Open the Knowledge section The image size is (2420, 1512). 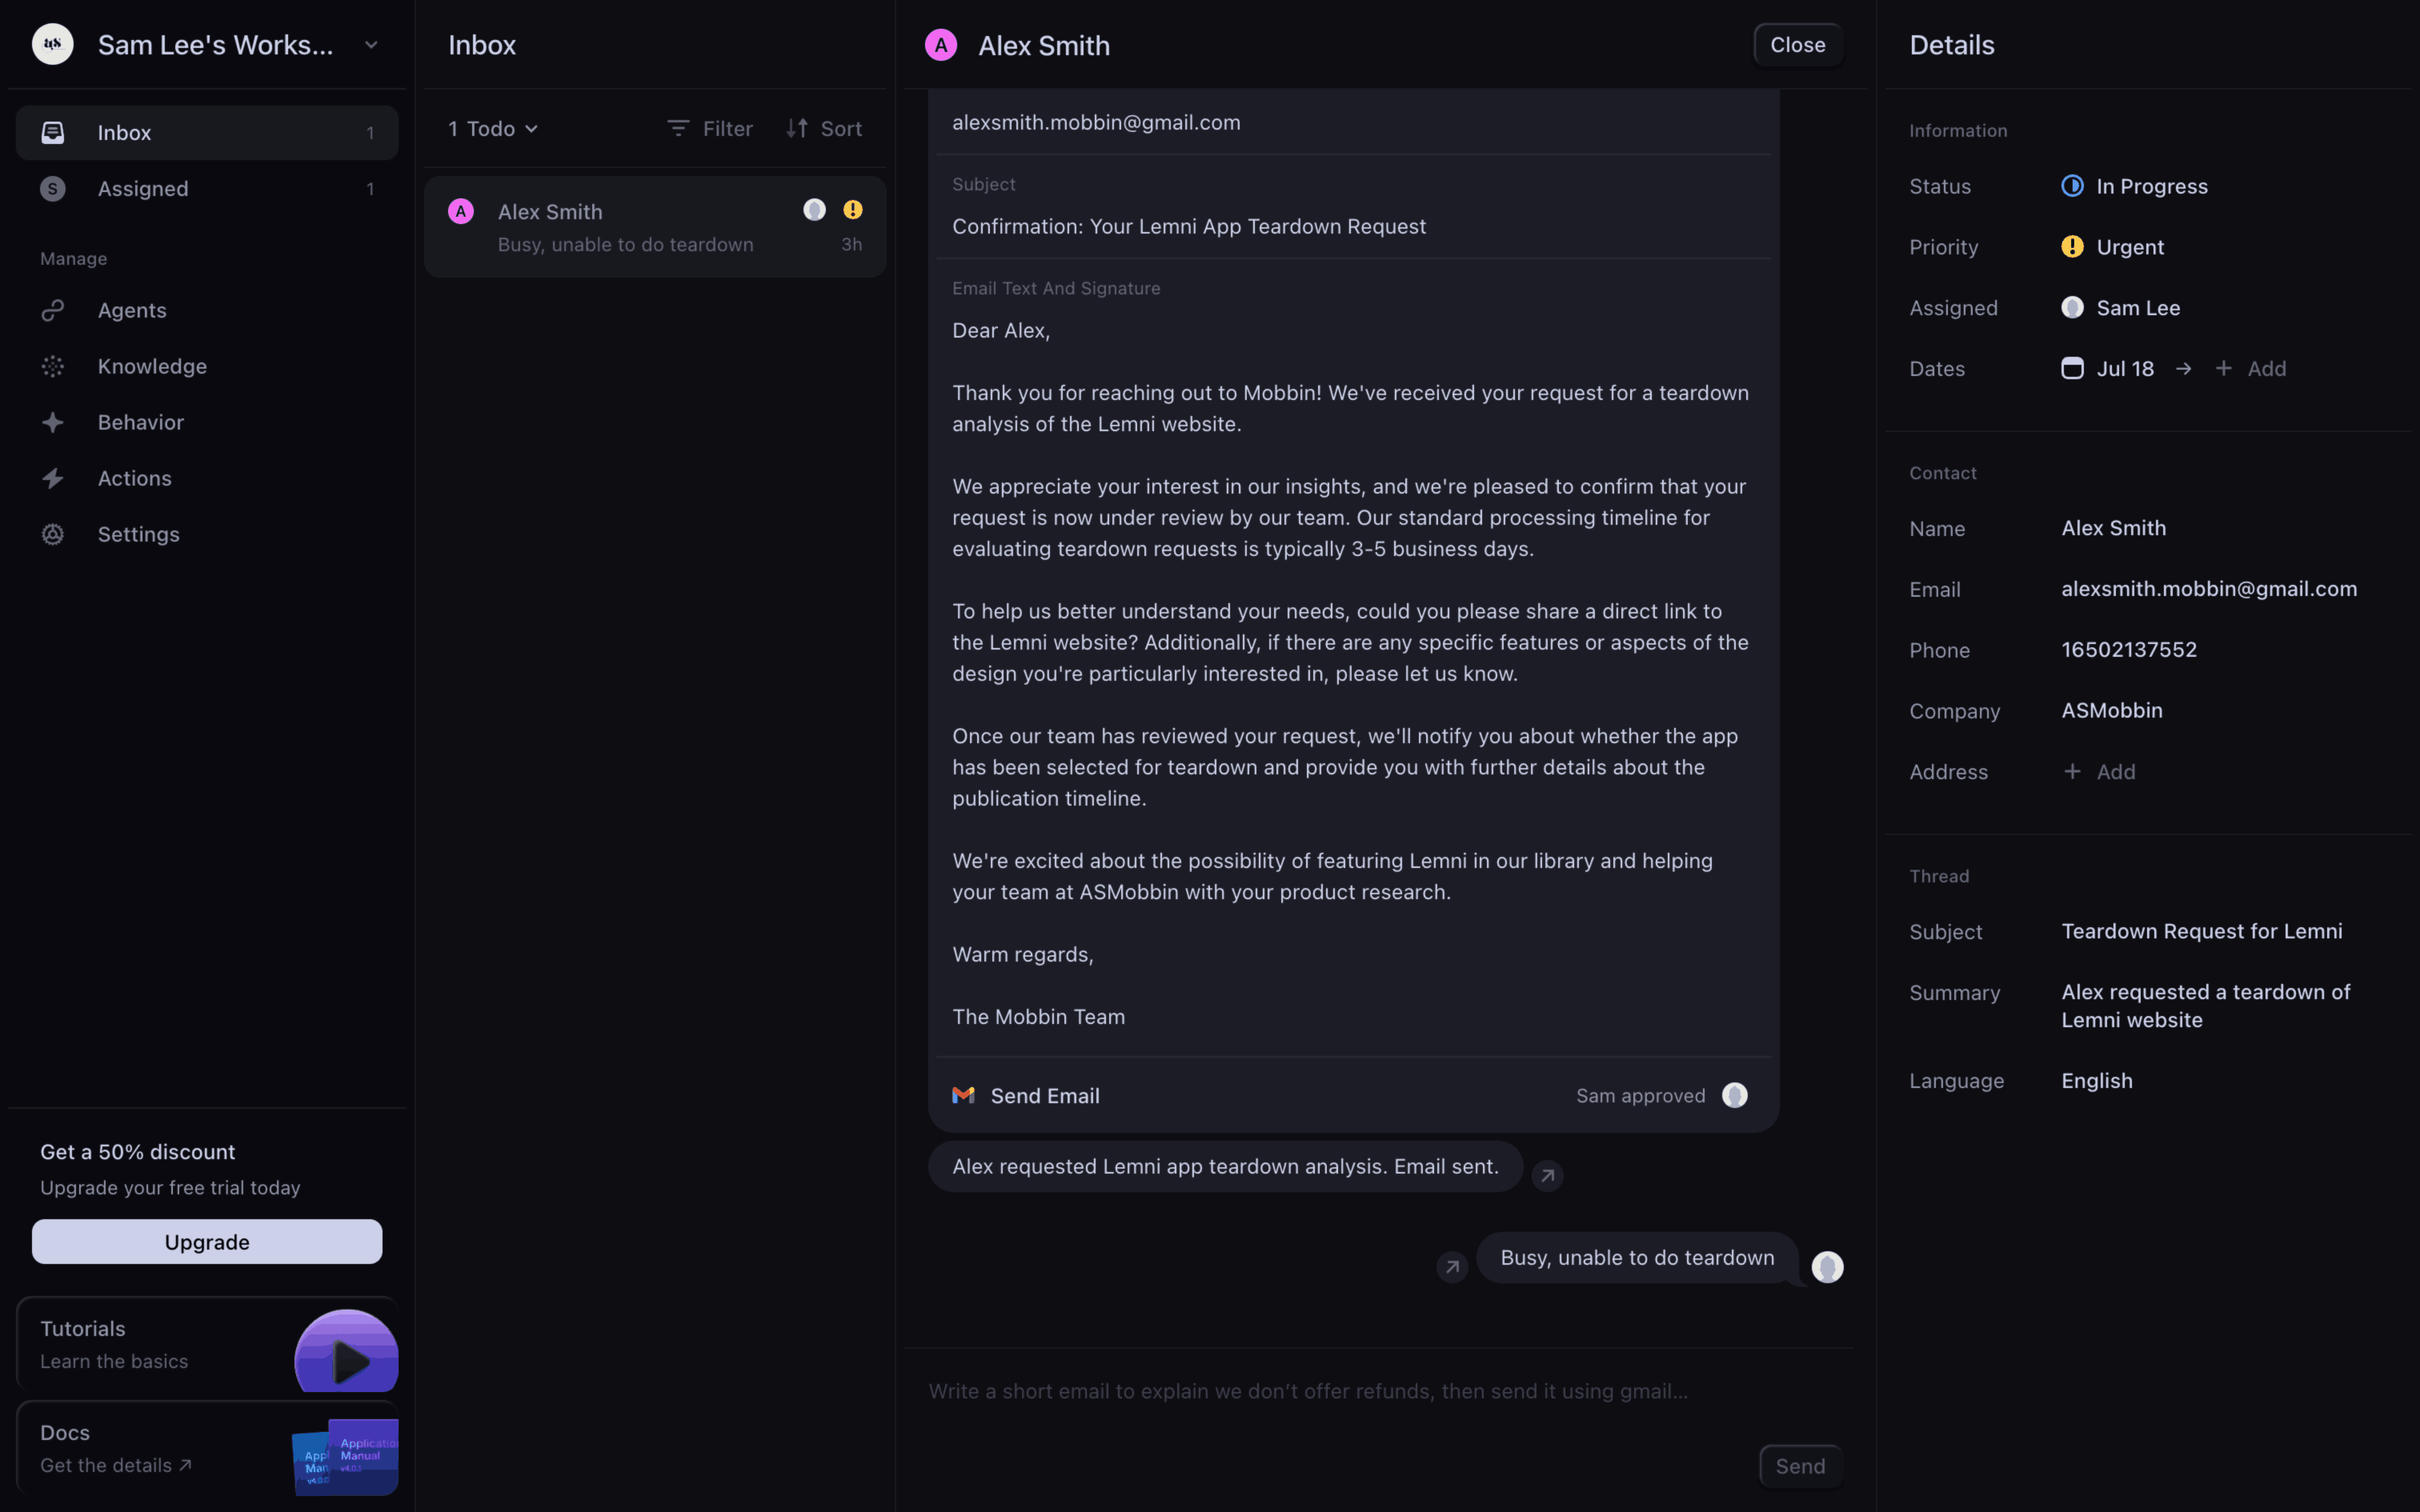tap(152, 366)
